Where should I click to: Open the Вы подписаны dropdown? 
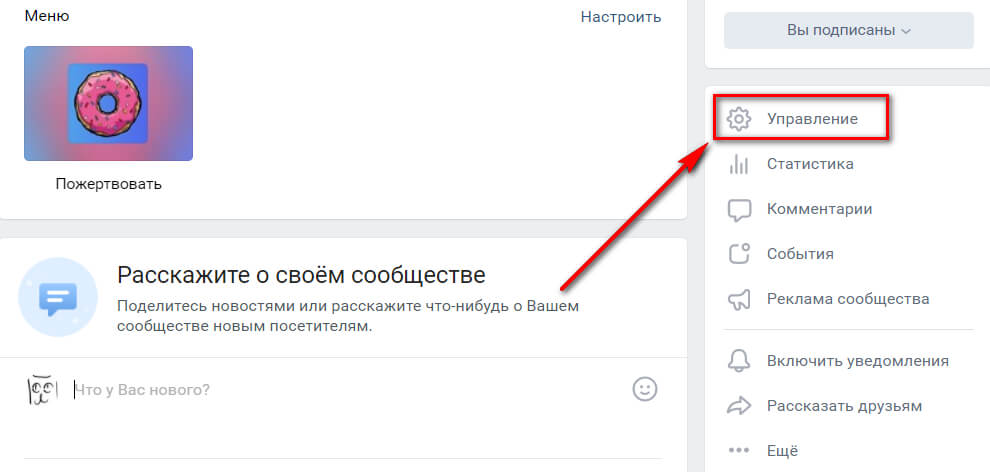849,30
